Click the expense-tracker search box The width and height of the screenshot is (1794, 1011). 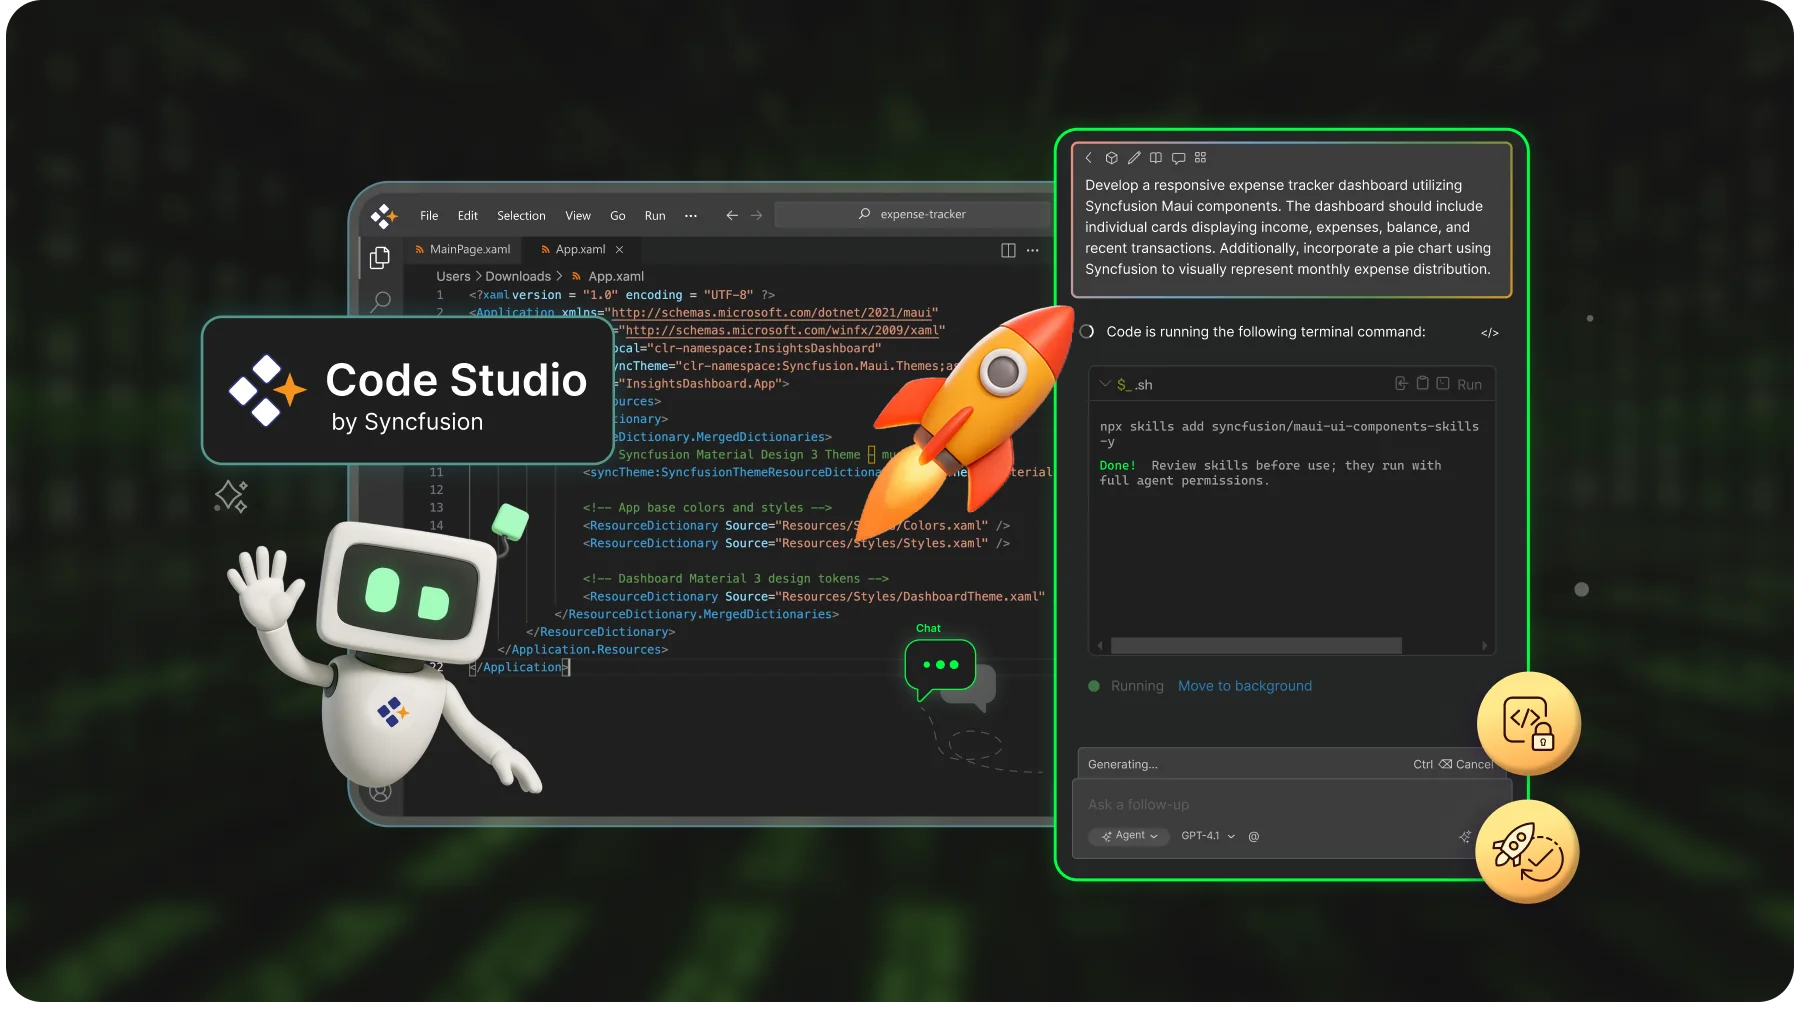pos(913,215)
